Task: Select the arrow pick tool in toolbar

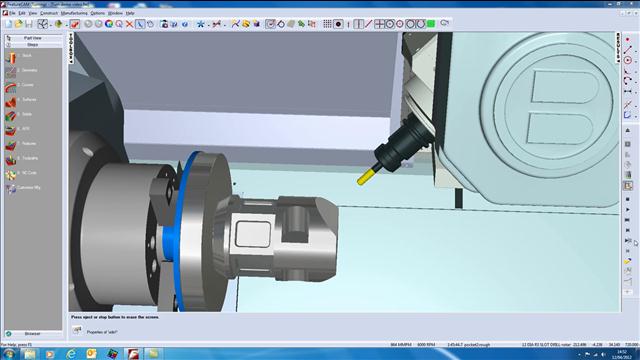Action: click(140, 24)
